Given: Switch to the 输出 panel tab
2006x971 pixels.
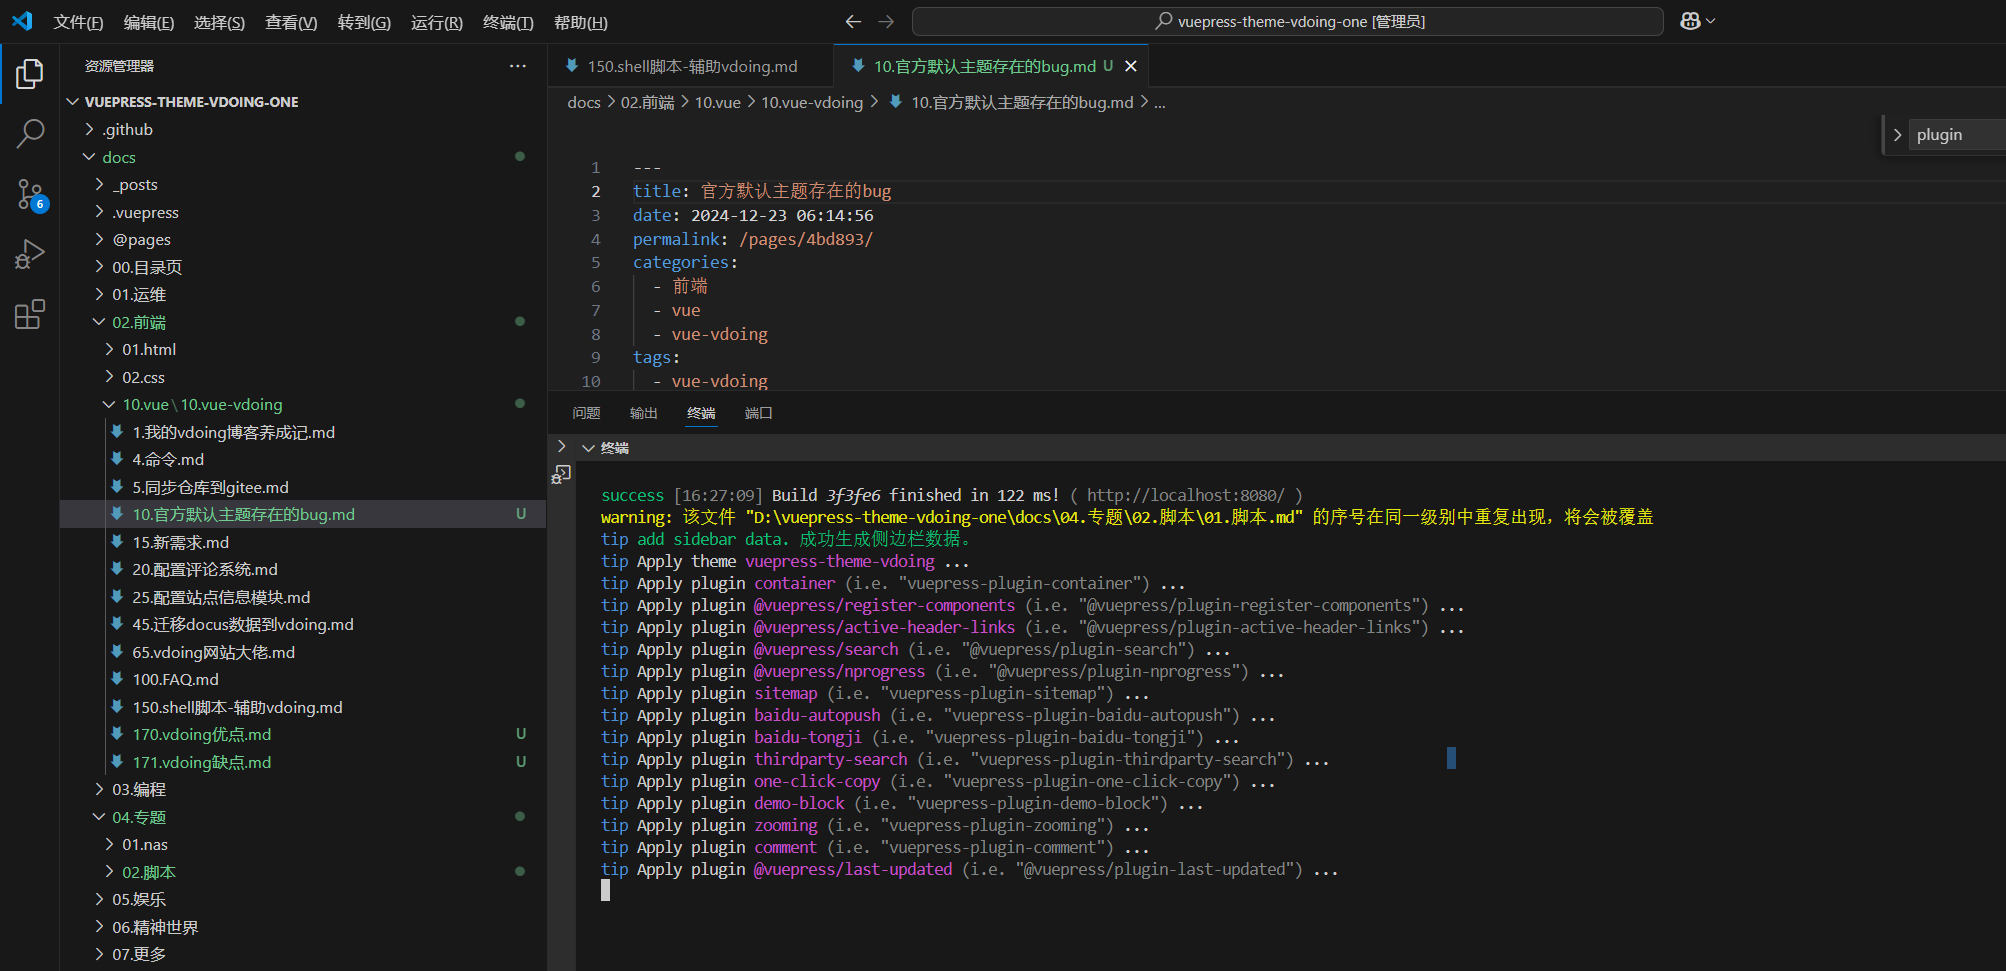Looking at the screenshot, I should coord(644,413).
